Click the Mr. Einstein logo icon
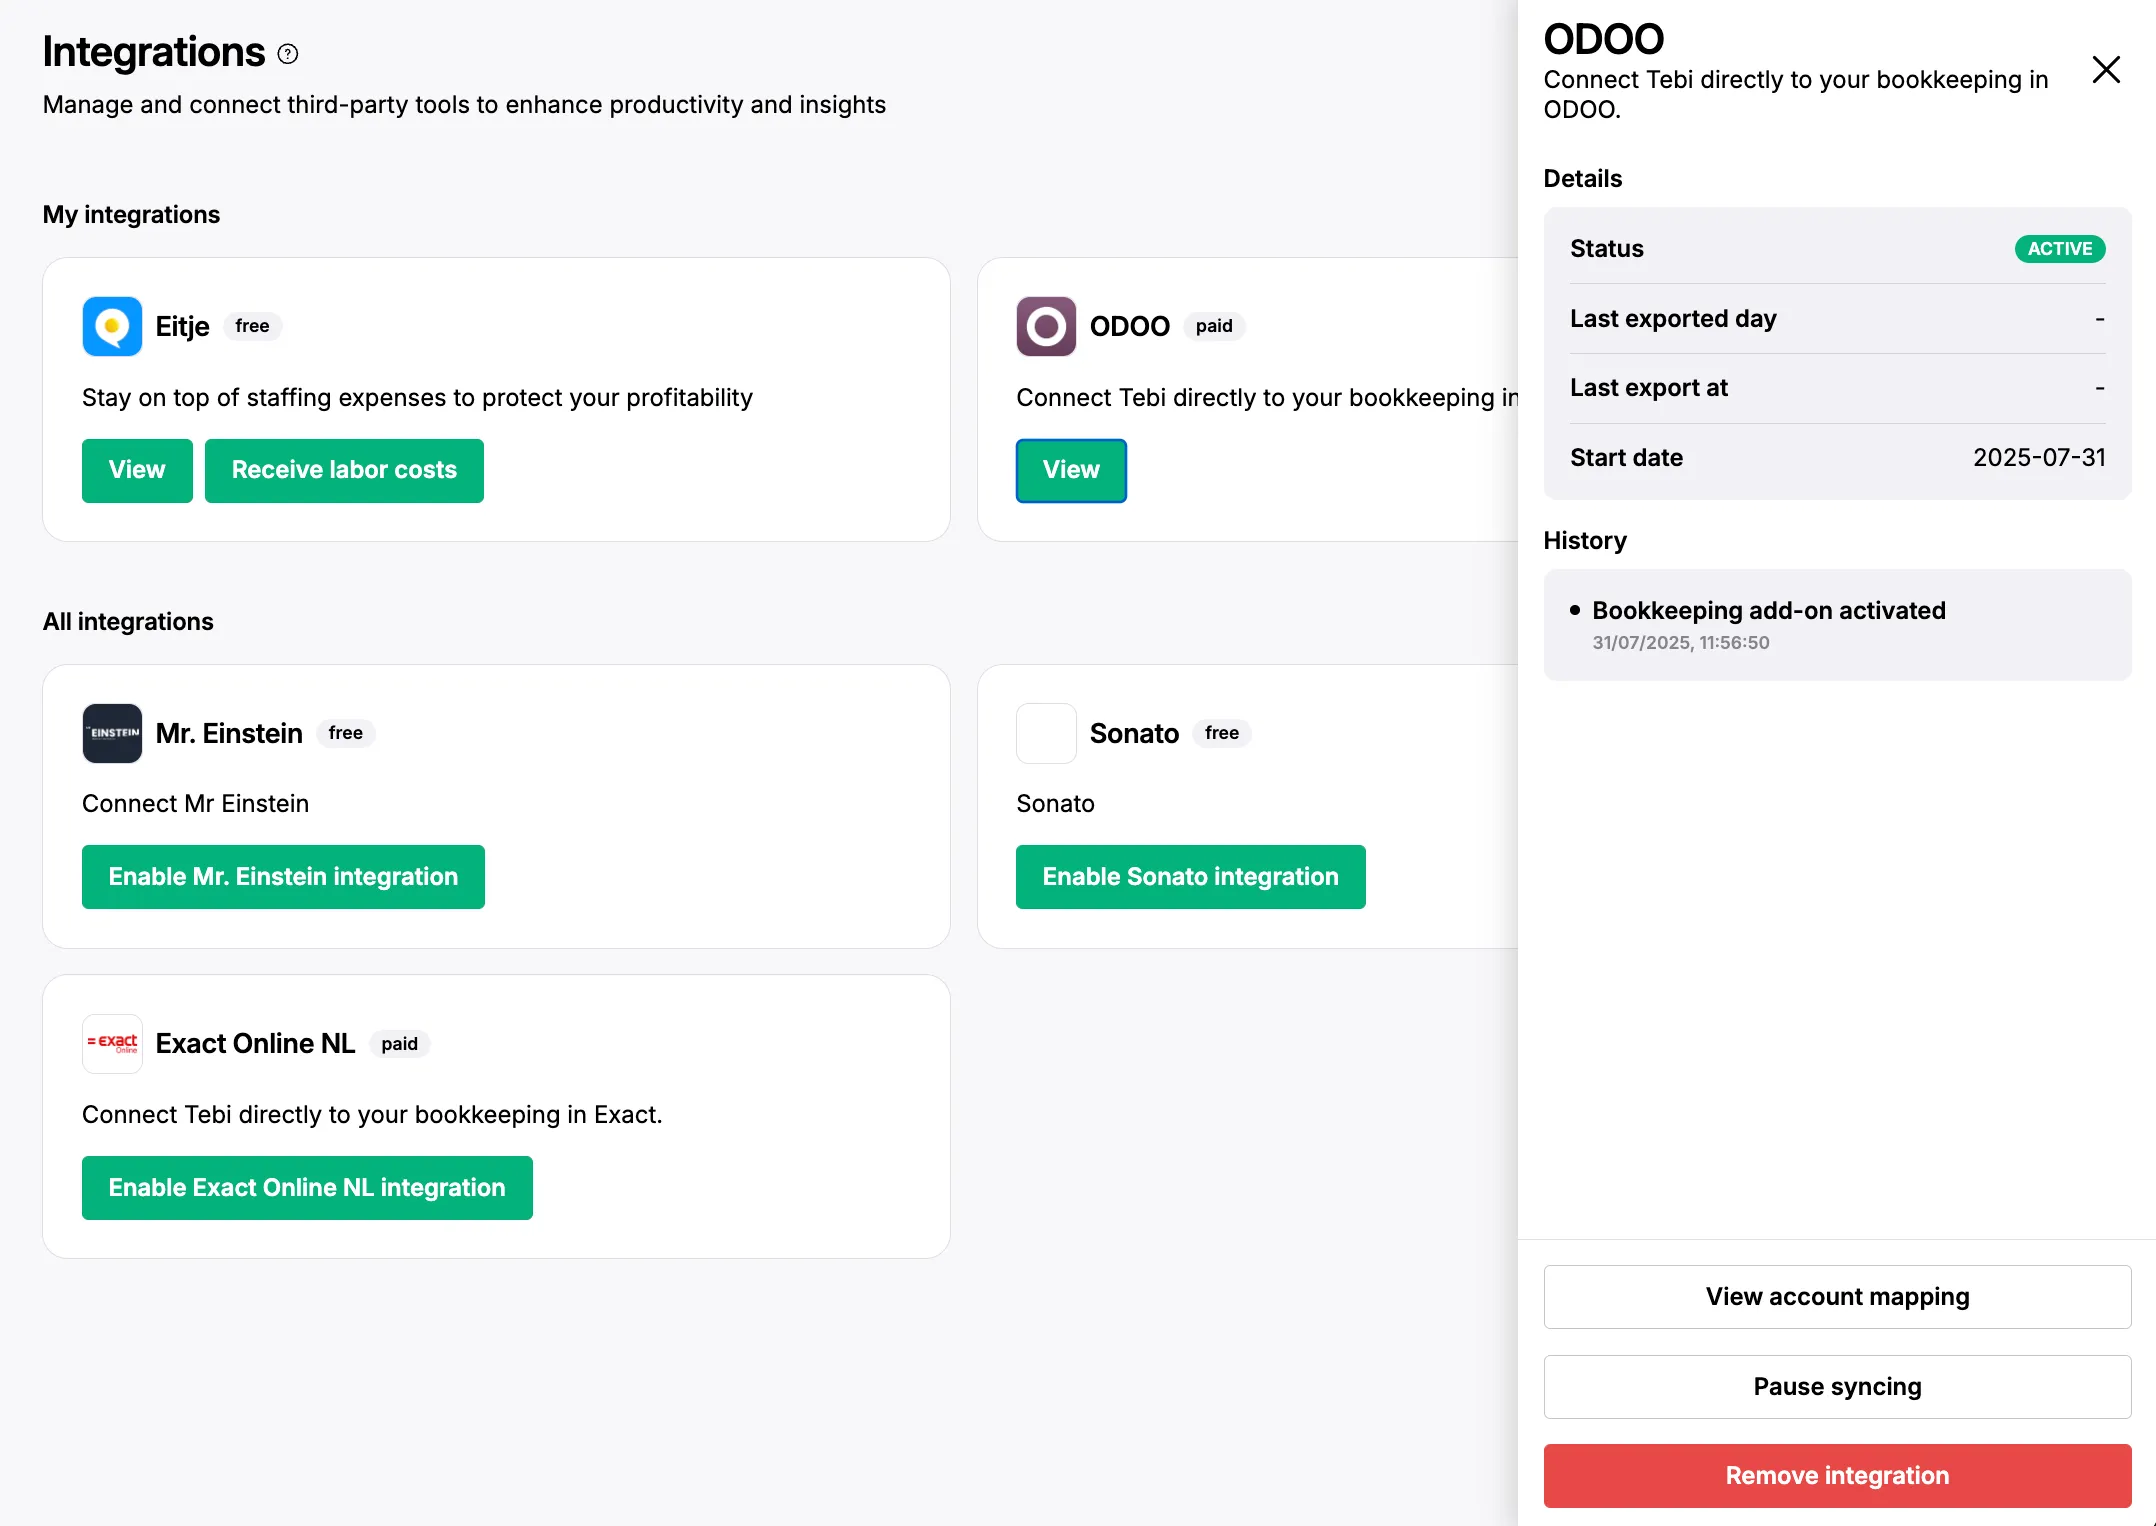This screenshot has height=1526, width=2156. tap(112, 733)
